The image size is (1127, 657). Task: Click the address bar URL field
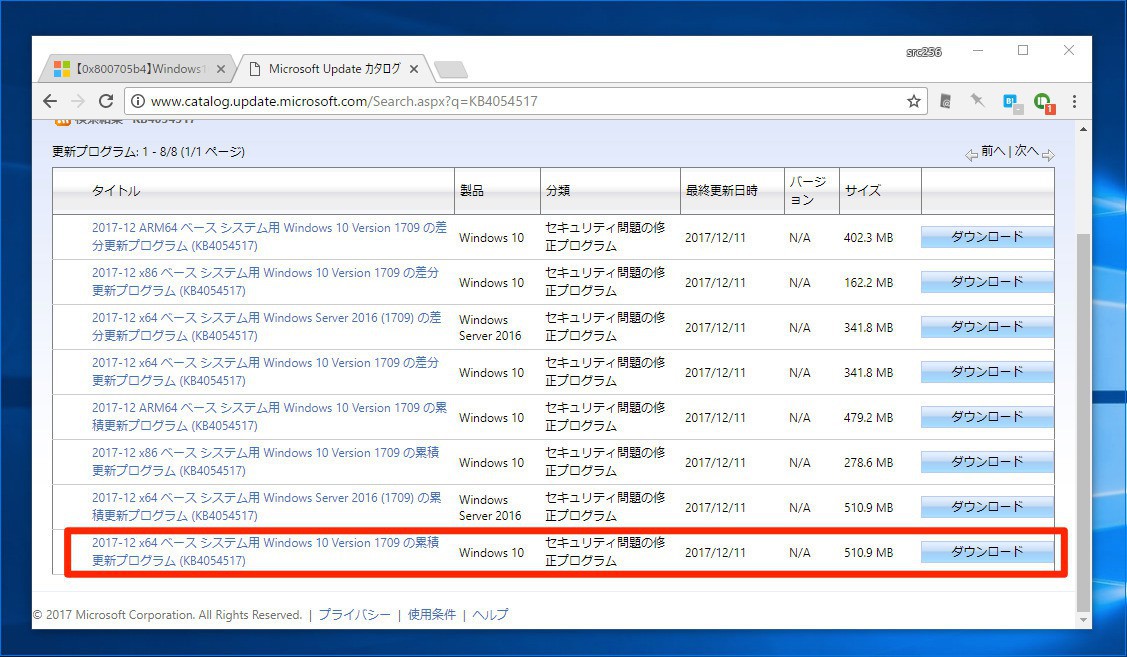tap(525, 101)
